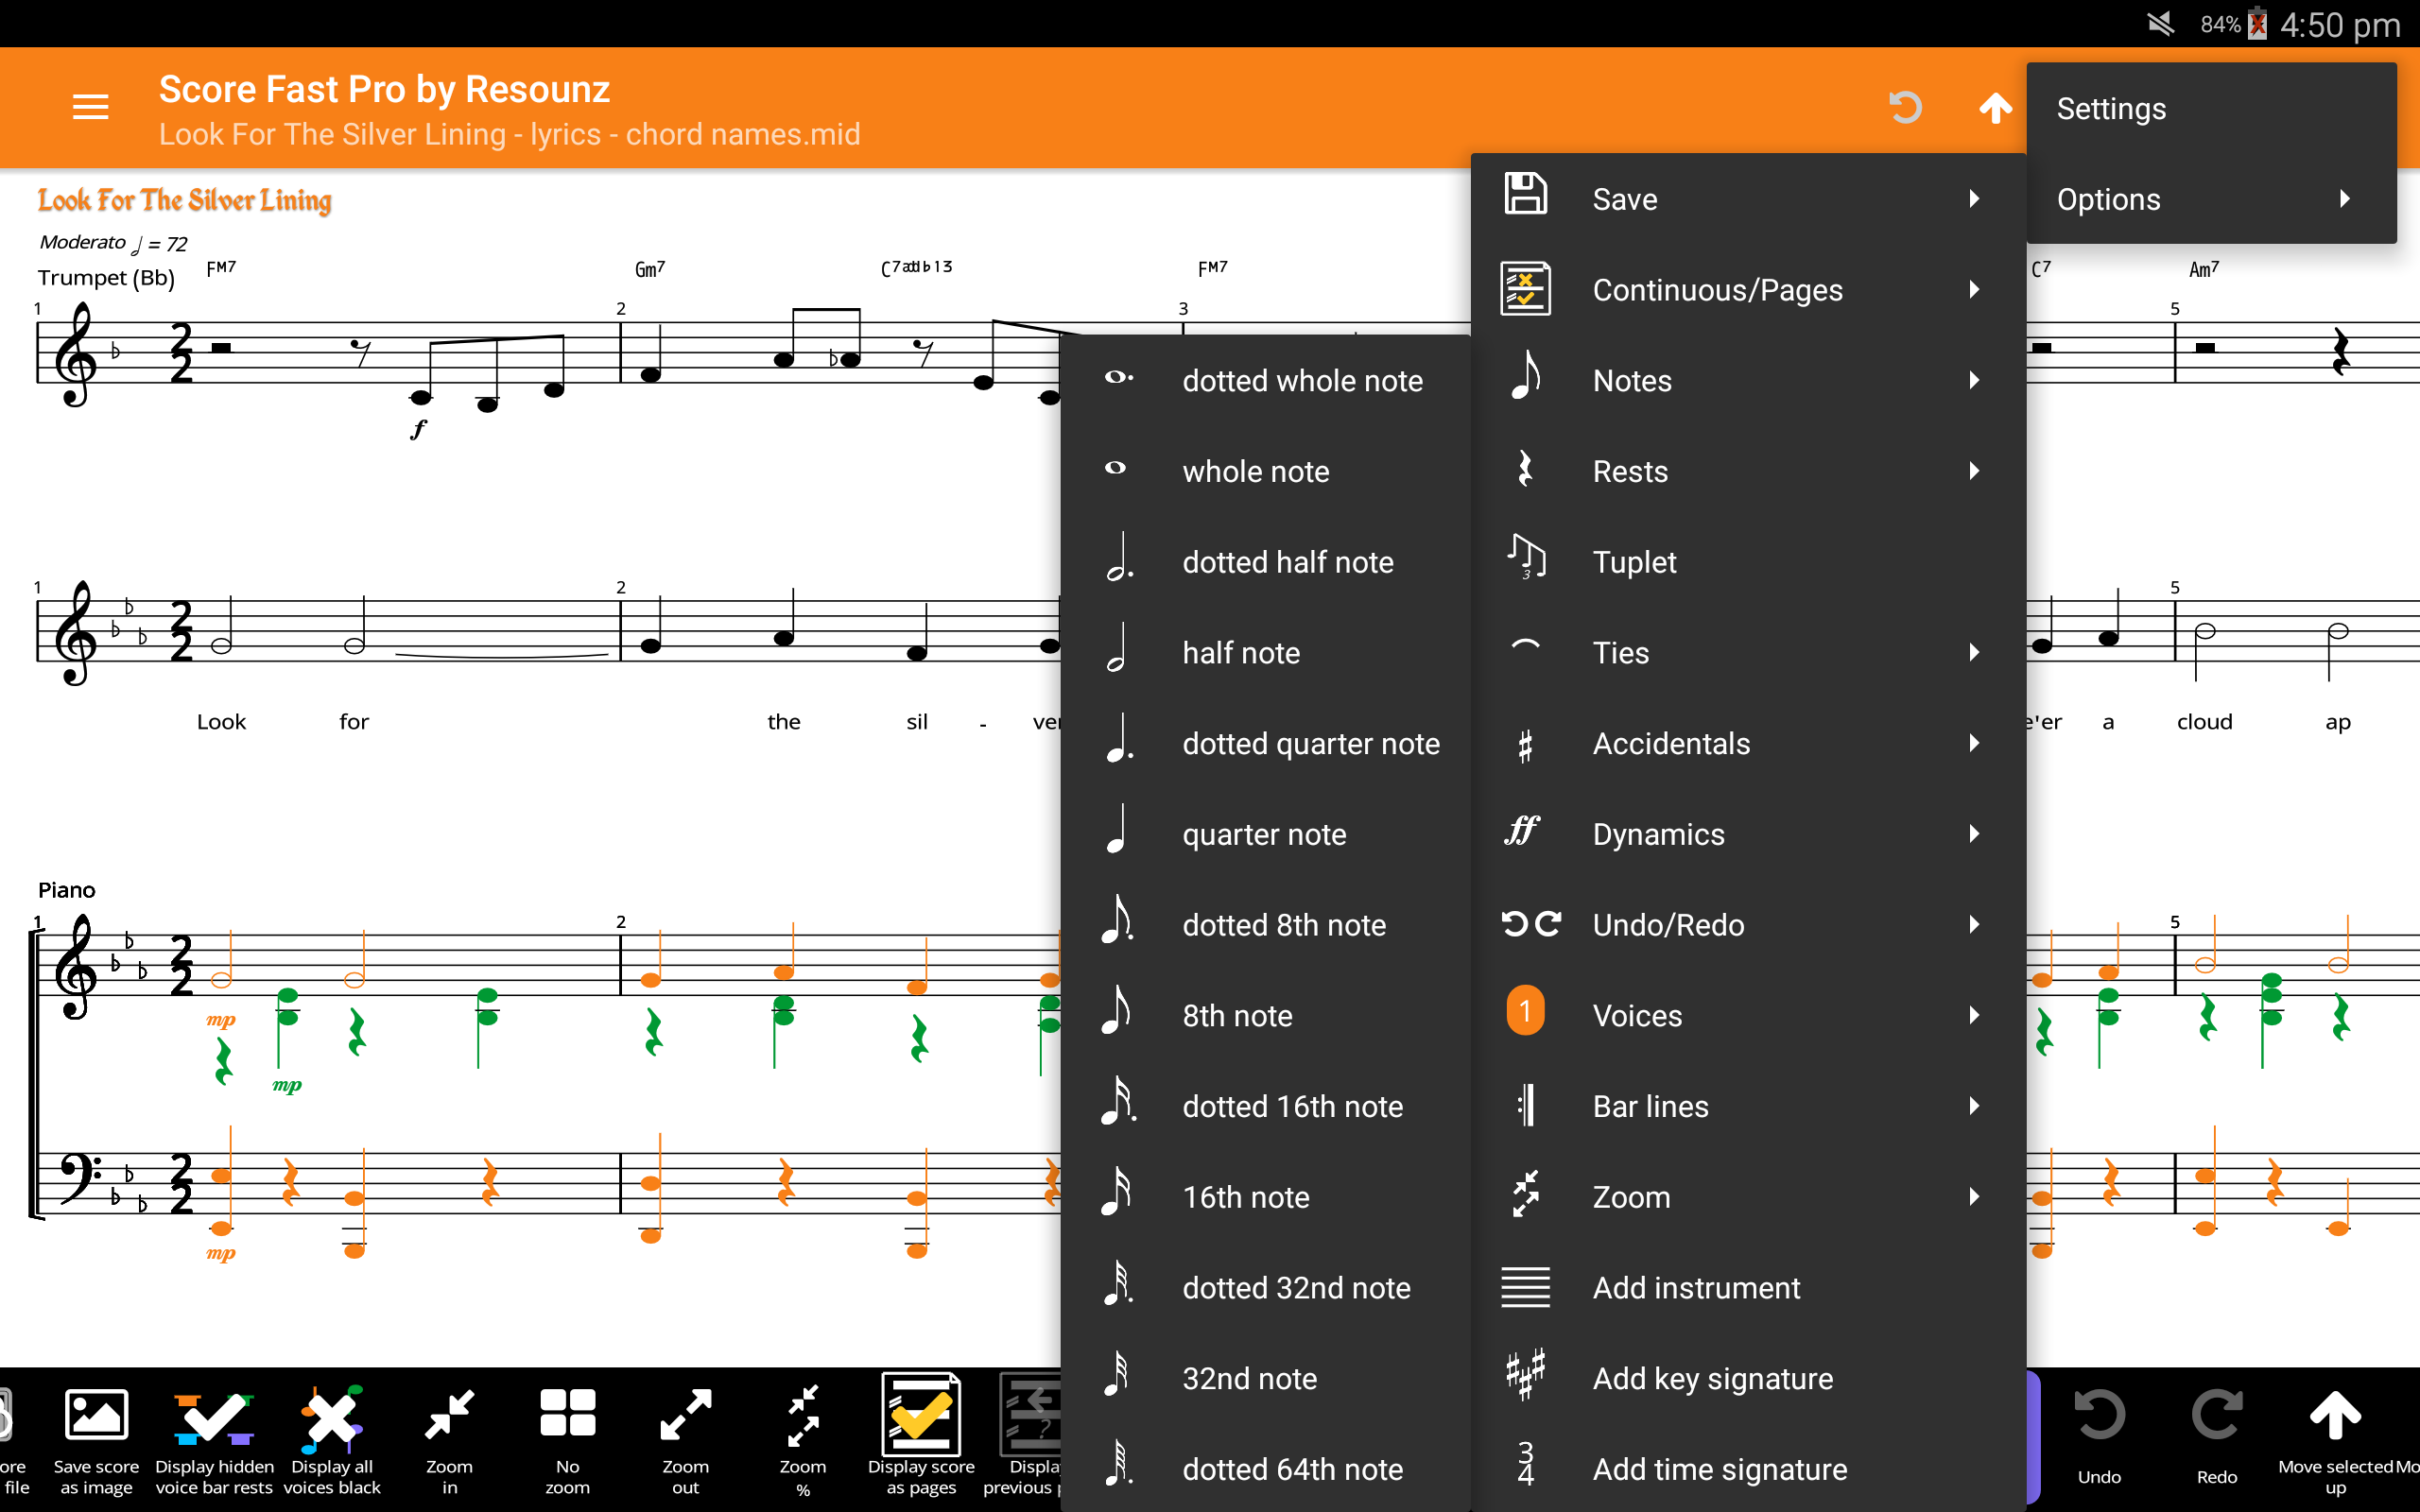Choose Continuous/Pages from the menu
The width and height of the screenshot is (2420, 1512).
pos(1717,289)
